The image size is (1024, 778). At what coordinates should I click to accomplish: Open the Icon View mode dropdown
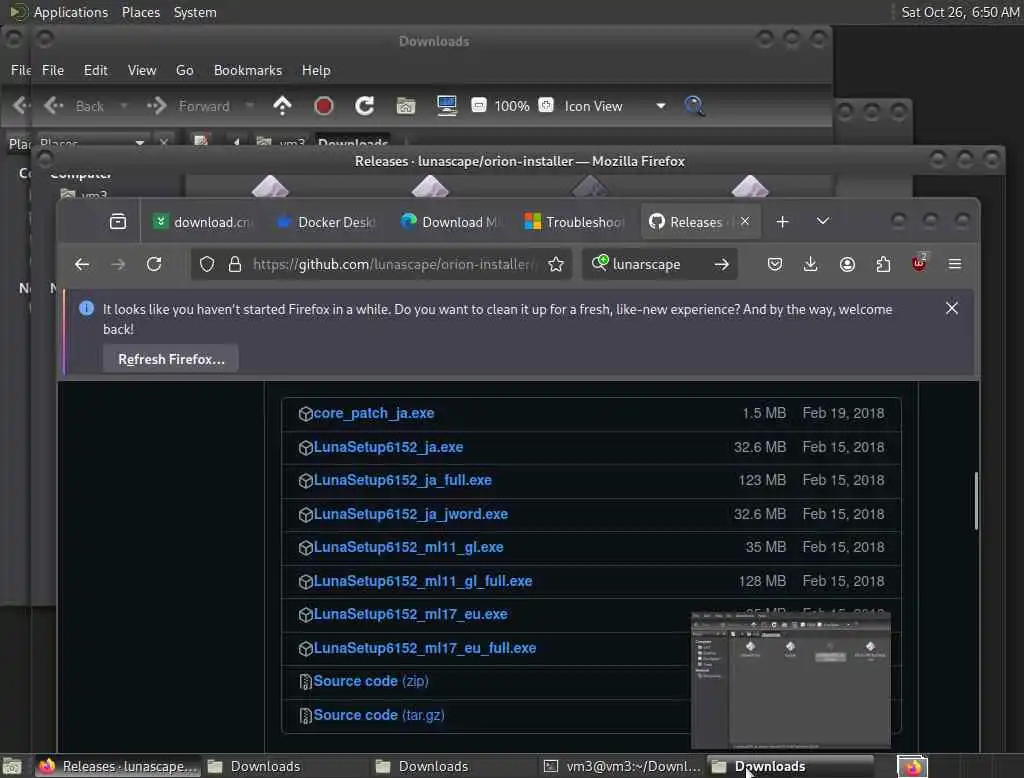[615, 106]
